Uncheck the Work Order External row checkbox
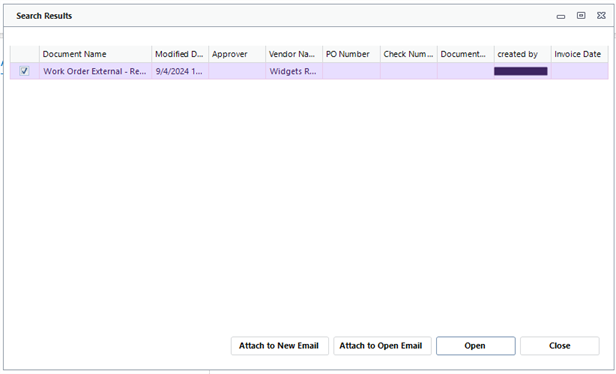This screenshot has width=616, height=374. coord(24,71)
